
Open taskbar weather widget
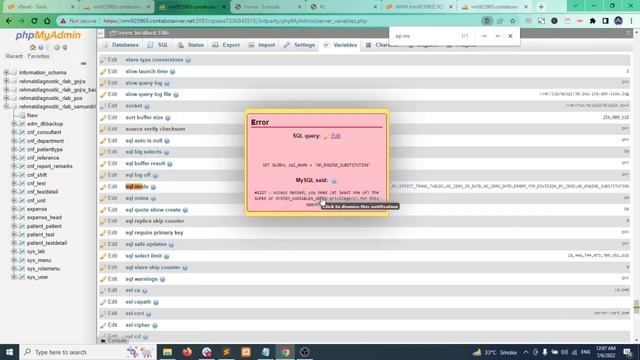point(494,352)
